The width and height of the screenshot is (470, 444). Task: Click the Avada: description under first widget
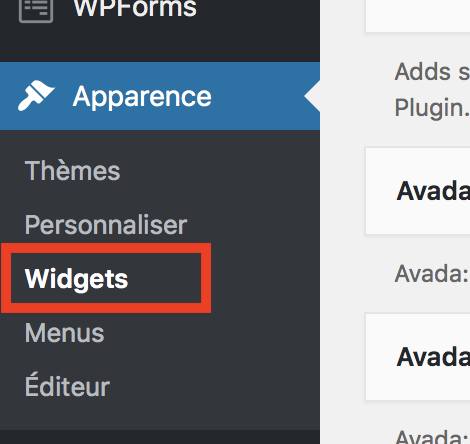[x=432, y=274]
